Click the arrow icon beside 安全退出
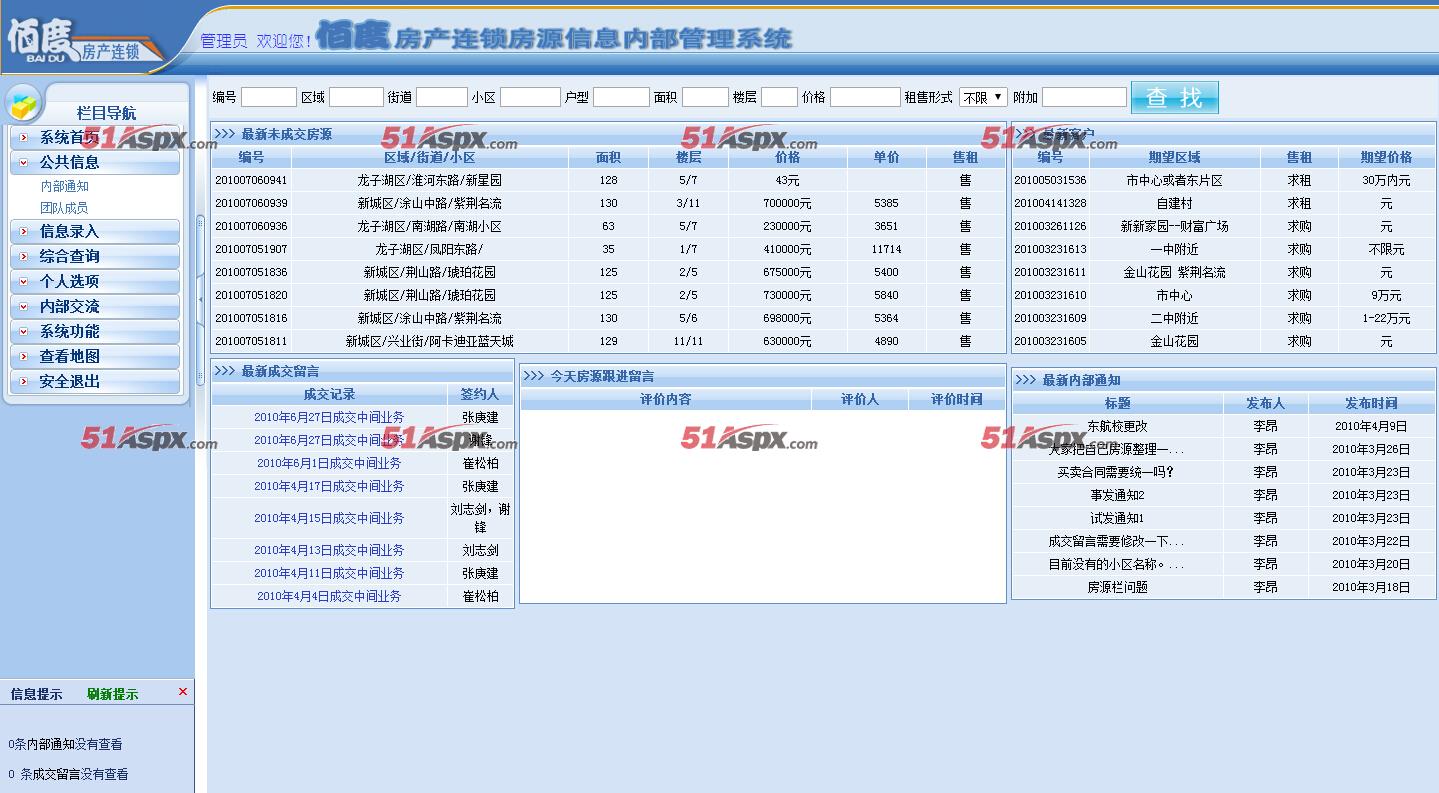1439x793 pixels. pyautogui.click(x=24, y=382)
